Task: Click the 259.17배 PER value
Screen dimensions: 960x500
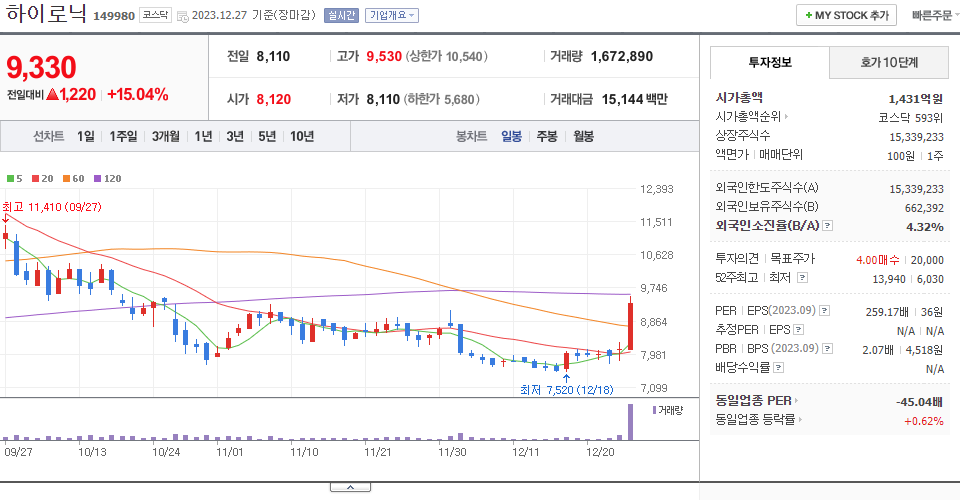Action: coord(887,312)
